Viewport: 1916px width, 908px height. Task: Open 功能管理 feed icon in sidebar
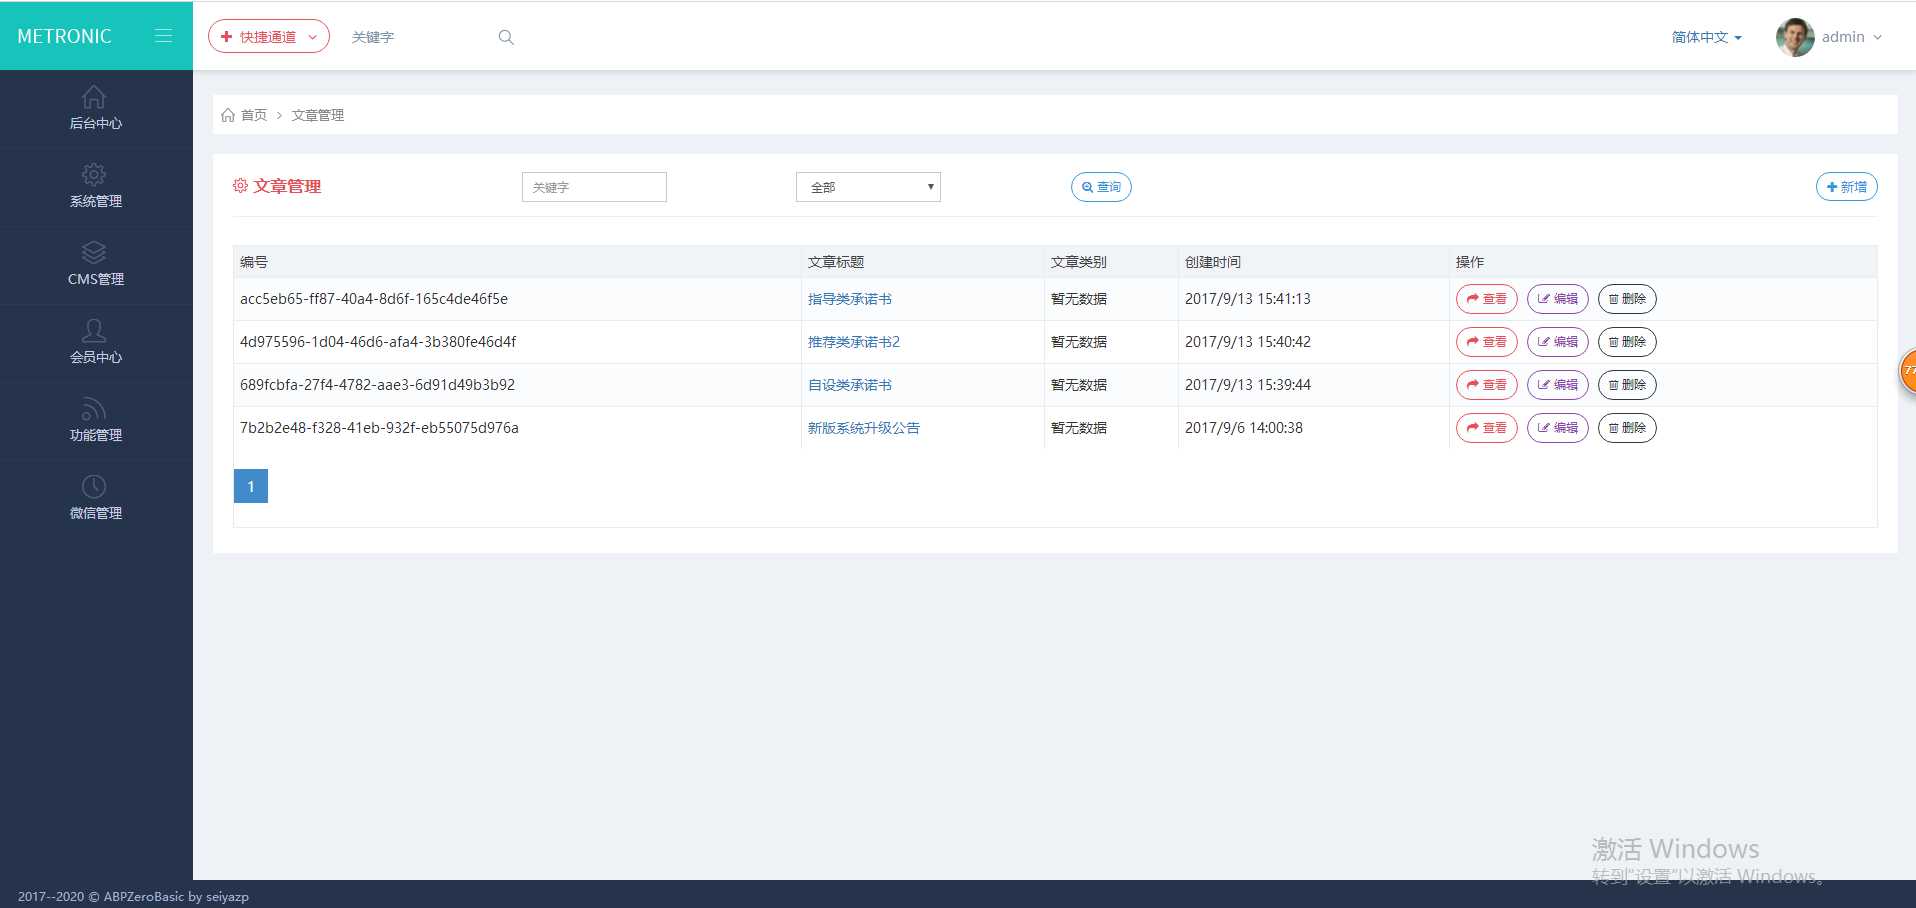(x=94, y=408)
